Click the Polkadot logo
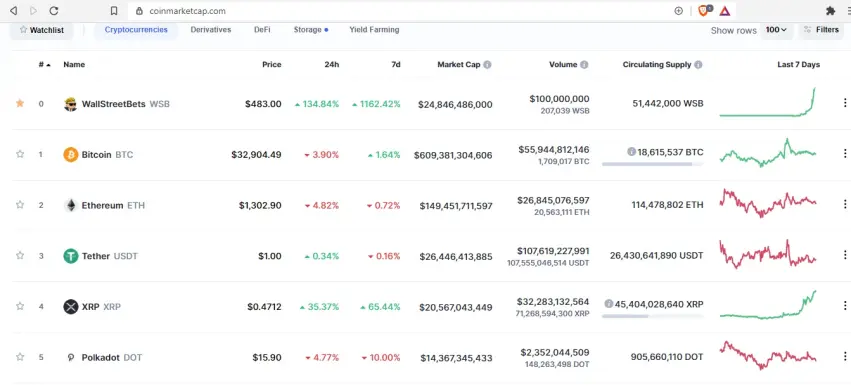This screenshot has height=386, width=851. [71, 357]
